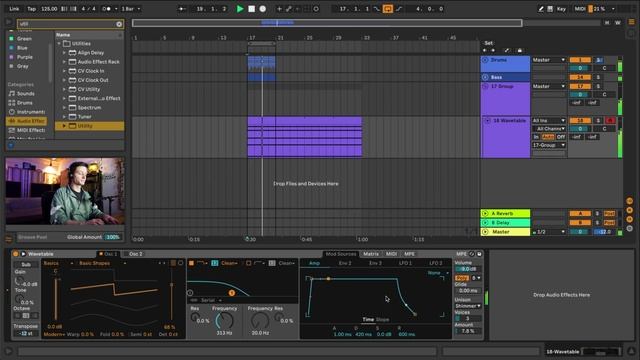
Task: Select the LFO 1 modulation tab
Action: click(x=405, y=263)
